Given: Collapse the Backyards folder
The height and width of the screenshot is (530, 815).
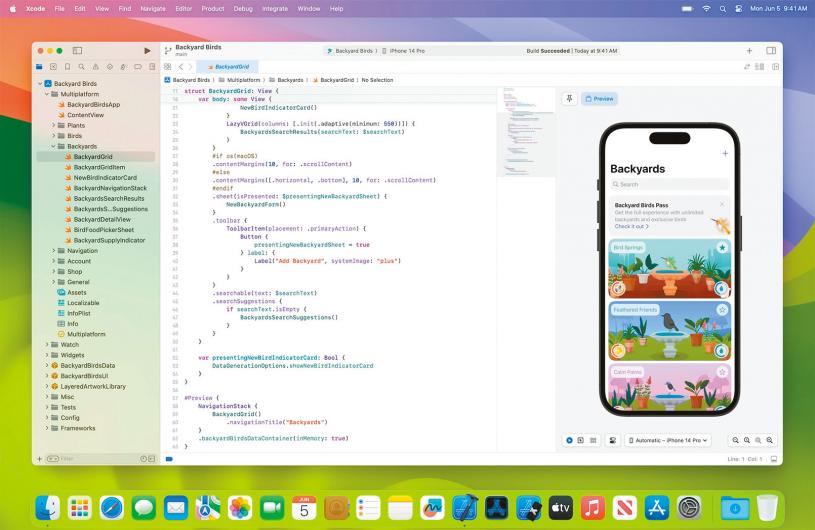Looking at the screenshot, I should 54,146.
